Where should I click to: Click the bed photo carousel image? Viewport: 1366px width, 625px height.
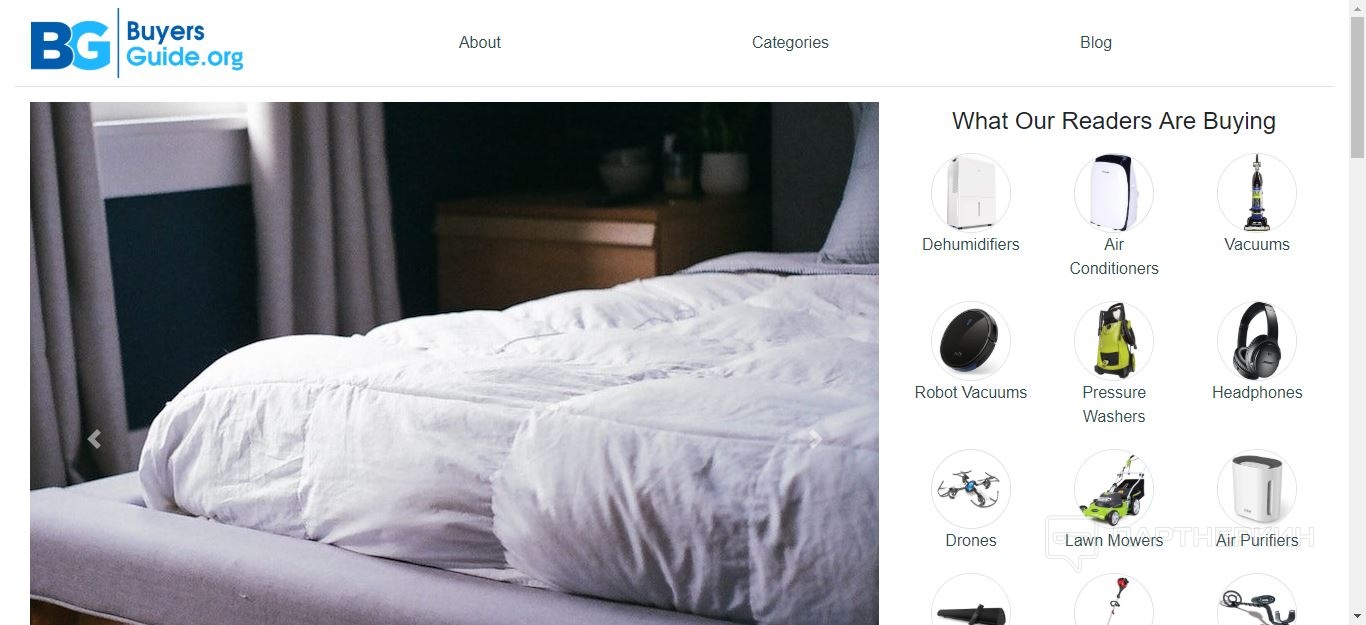pyautogui.click(x=454, y=363)
